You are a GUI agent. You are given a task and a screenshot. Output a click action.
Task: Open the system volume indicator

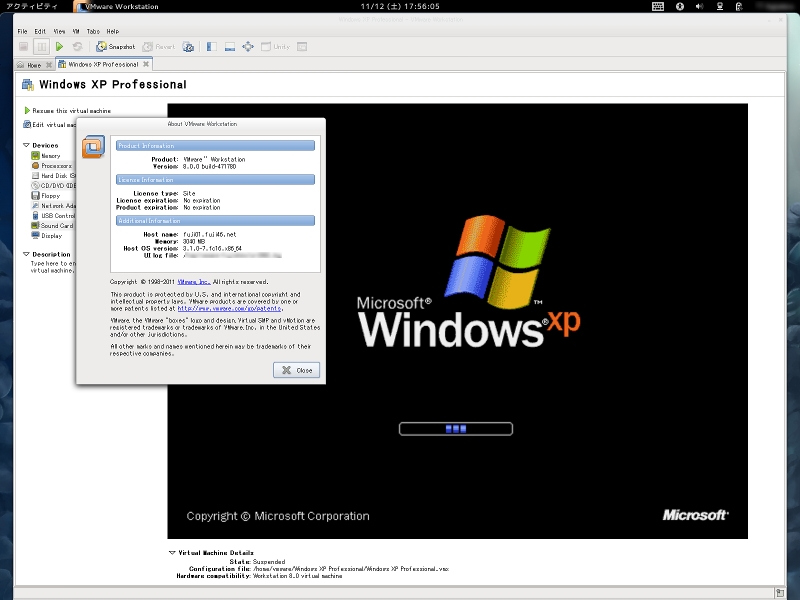point(699,6)
